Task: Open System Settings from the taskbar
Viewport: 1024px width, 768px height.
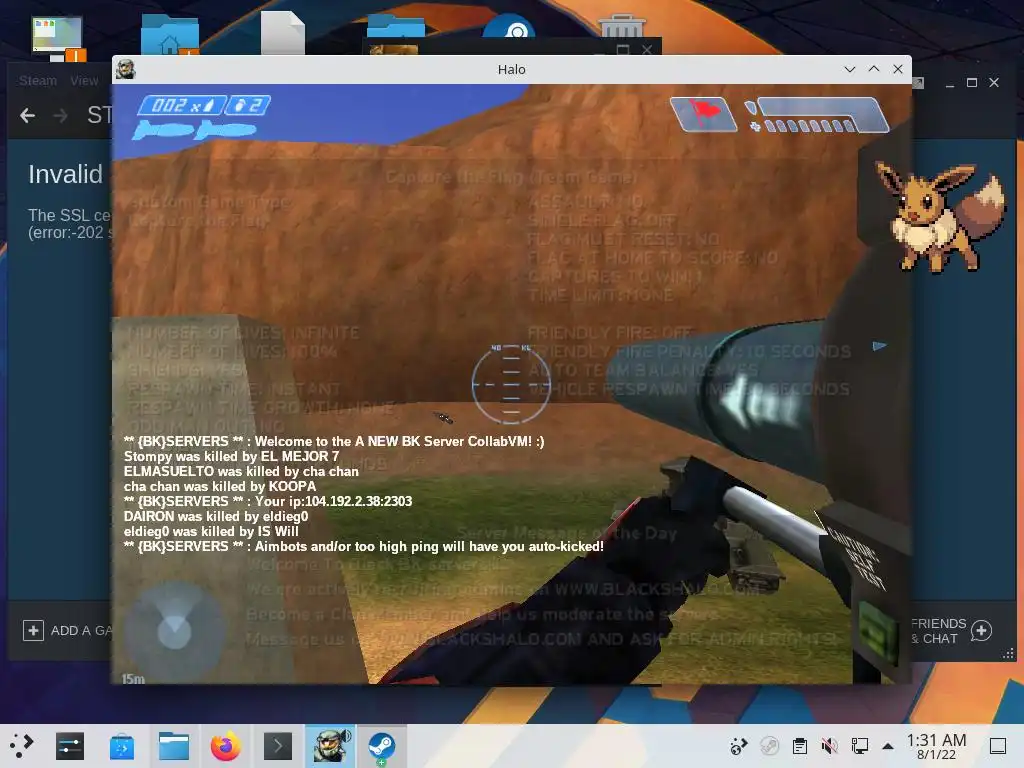Action: 70,746
